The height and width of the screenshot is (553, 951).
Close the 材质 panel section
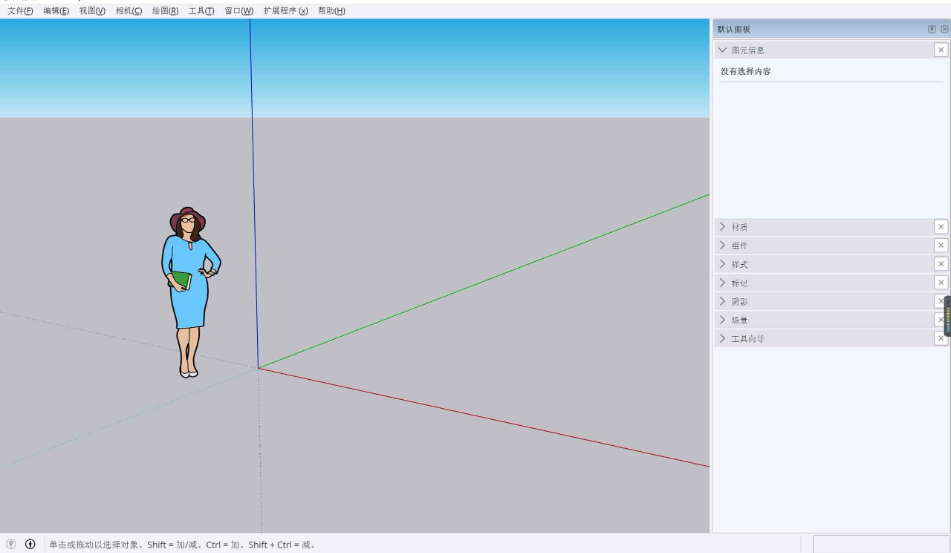[940, 227]
